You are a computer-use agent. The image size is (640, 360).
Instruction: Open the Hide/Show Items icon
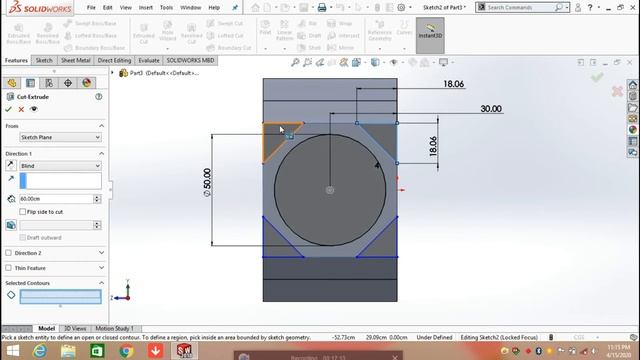(393, 62)
